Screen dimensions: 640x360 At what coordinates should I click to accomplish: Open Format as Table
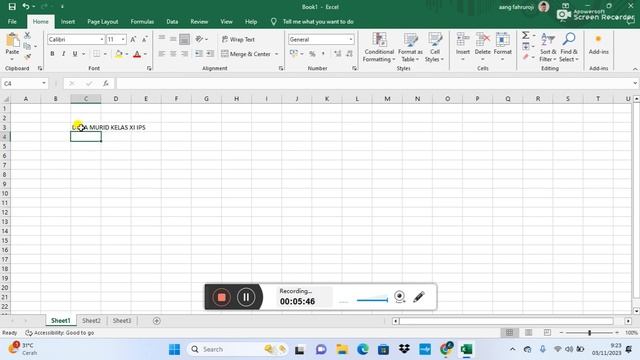tap(410, 47)
